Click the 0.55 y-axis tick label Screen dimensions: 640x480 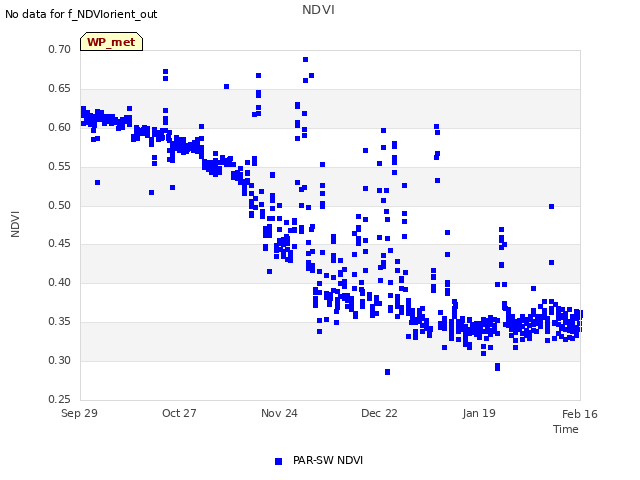pyautogui.click(x=60, y=167)
